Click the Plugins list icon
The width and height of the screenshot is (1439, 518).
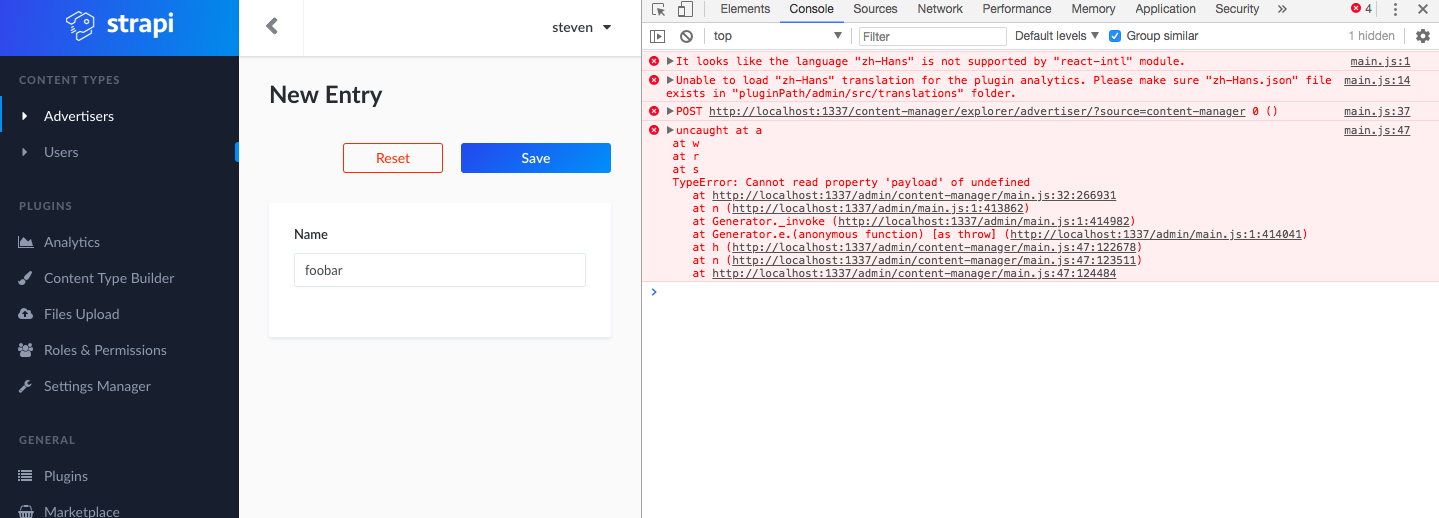26,476
